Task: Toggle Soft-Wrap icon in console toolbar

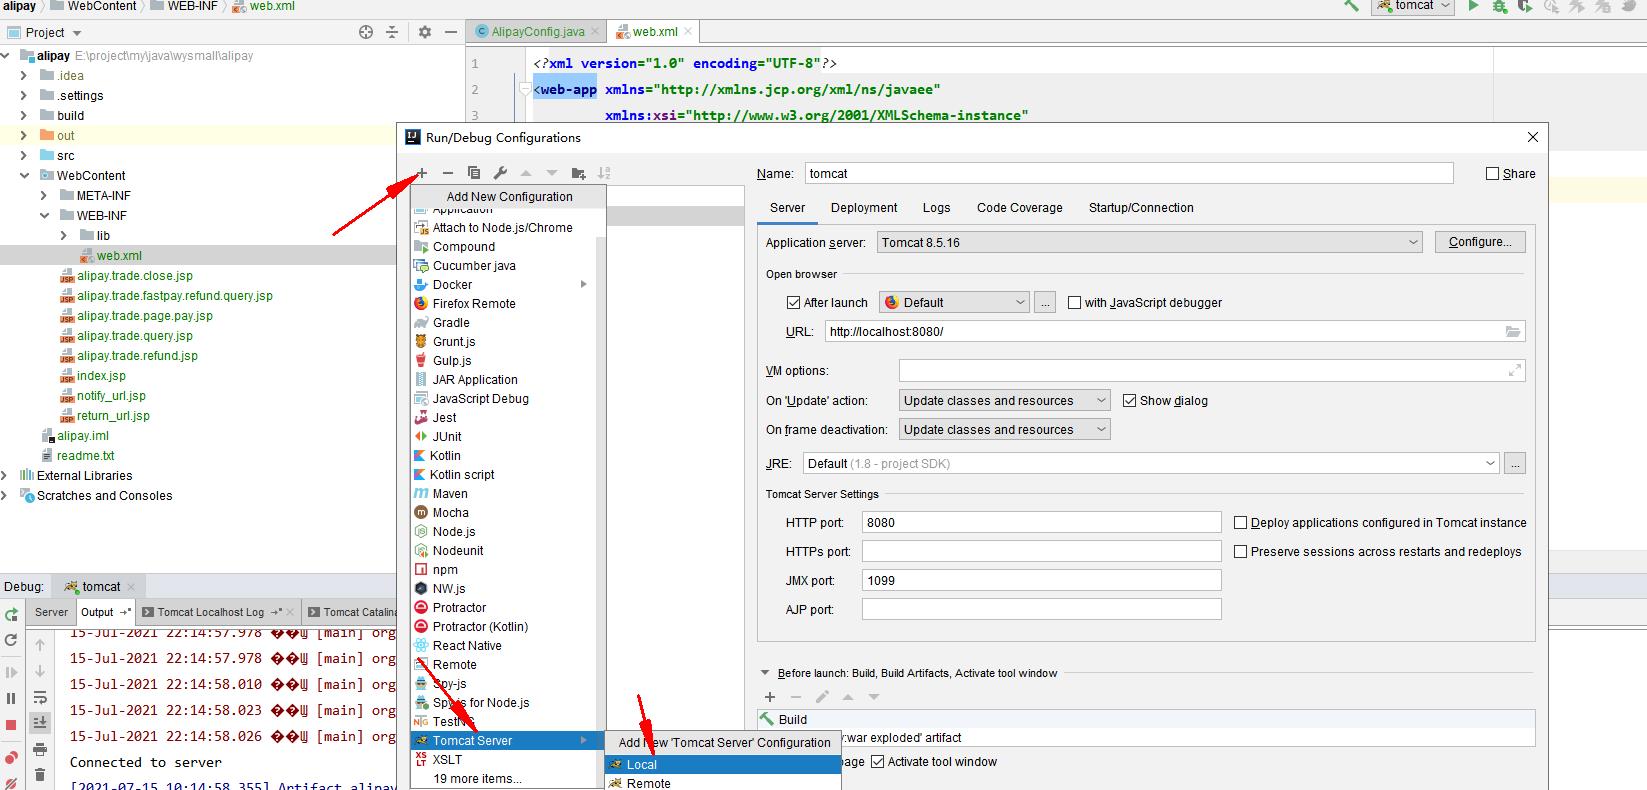Action: pyautogui.click(x=40, y=697)
